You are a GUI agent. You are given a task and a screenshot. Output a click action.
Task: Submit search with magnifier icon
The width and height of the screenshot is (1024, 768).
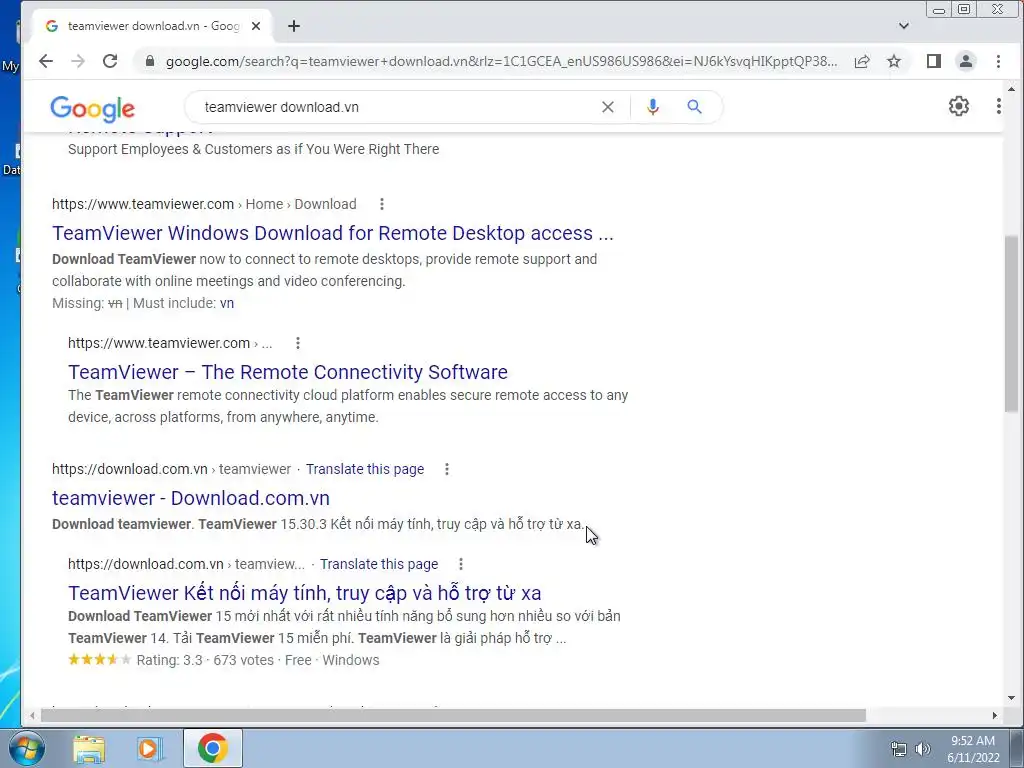pos(694,107)
